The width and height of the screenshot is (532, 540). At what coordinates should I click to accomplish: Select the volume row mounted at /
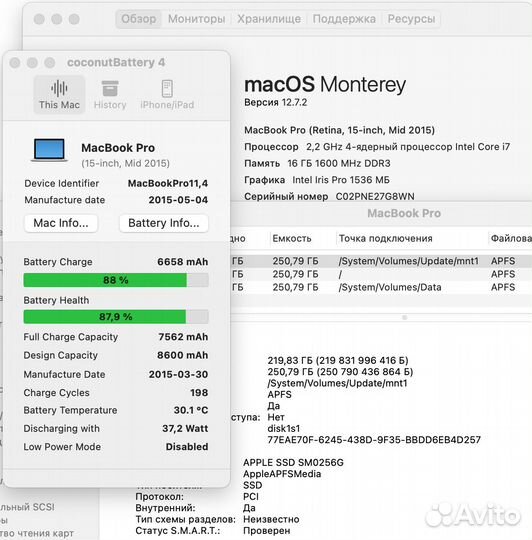point(380,274)
